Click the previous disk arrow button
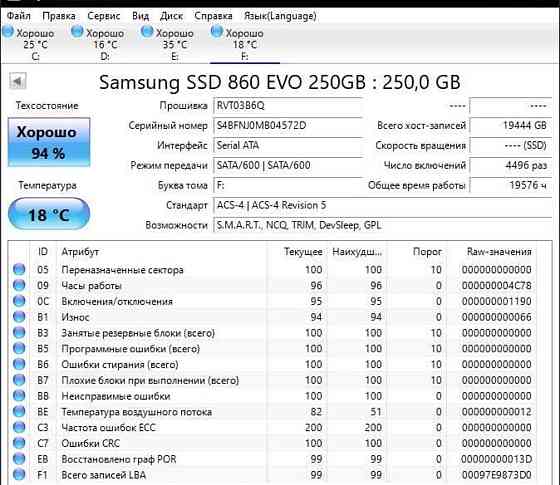The height and width of the screenshot is (485, 560). 18,81
